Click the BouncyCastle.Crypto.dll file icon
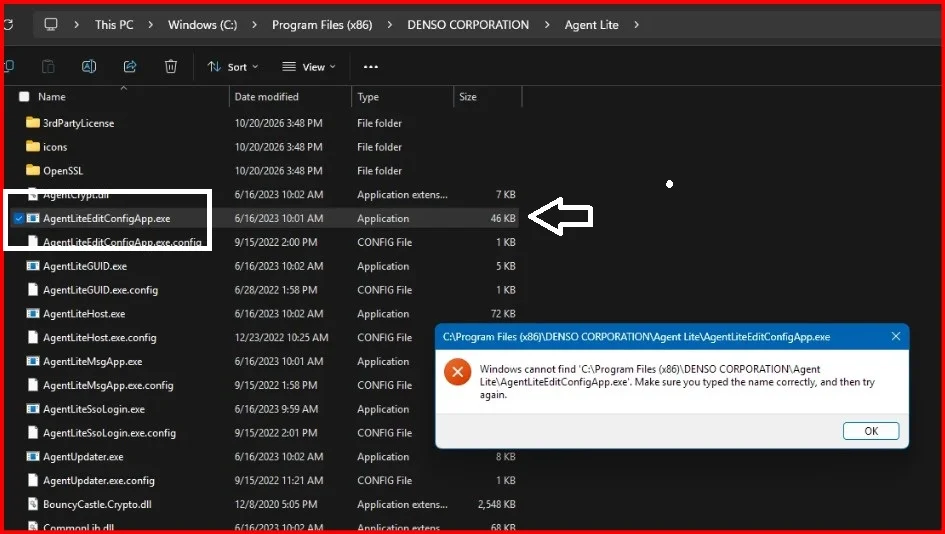 pos(33,504)
